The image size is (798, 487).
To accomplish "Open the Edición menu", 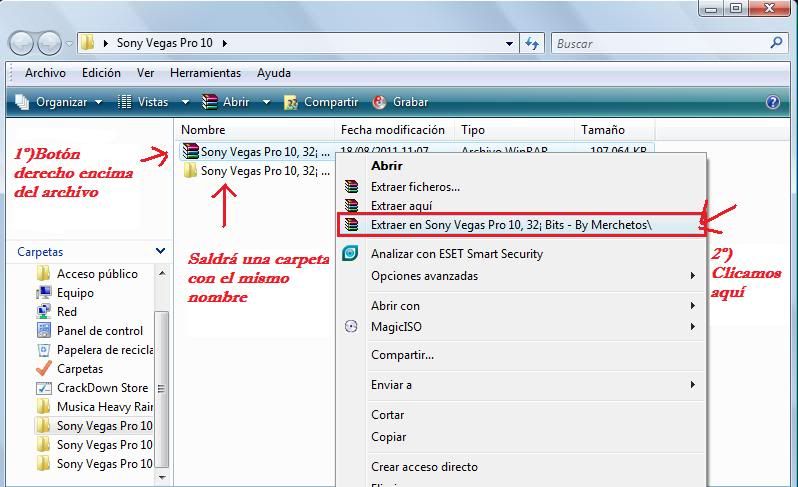I will tap(101, 73).
